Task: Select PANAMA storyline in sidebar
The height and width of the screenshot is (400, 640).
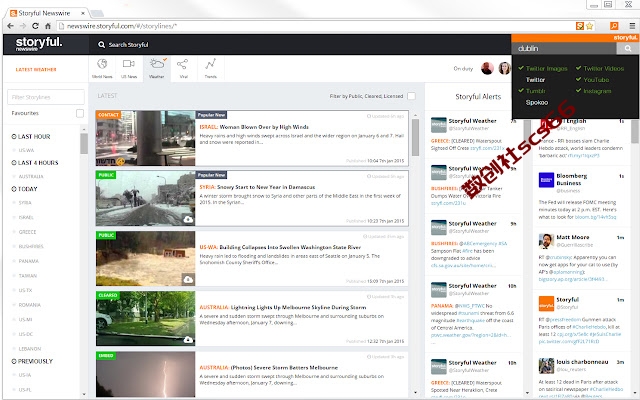Action: [x=29, y=261]
